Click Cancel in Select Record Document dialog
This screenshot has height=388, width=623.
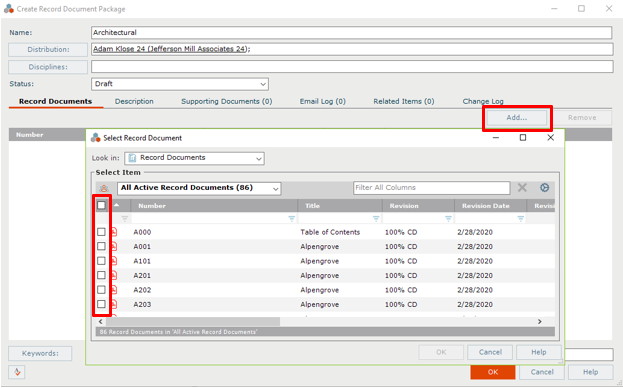[490, 352]
